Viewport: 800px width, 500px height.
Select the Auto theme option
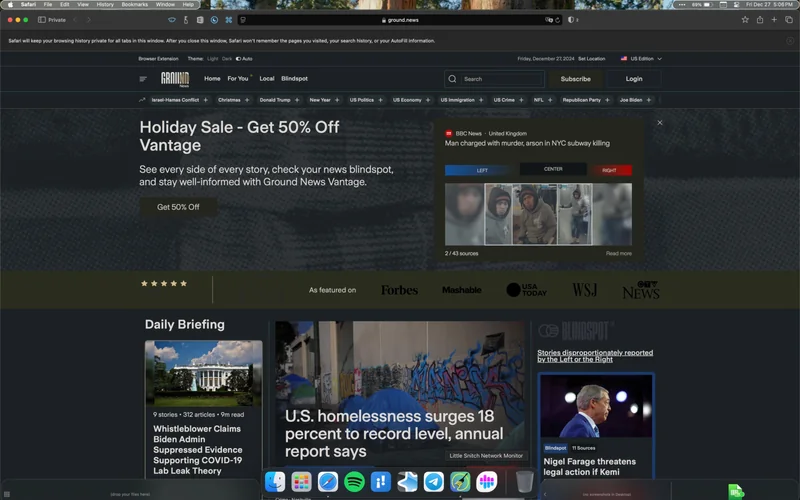coord(244,59)
